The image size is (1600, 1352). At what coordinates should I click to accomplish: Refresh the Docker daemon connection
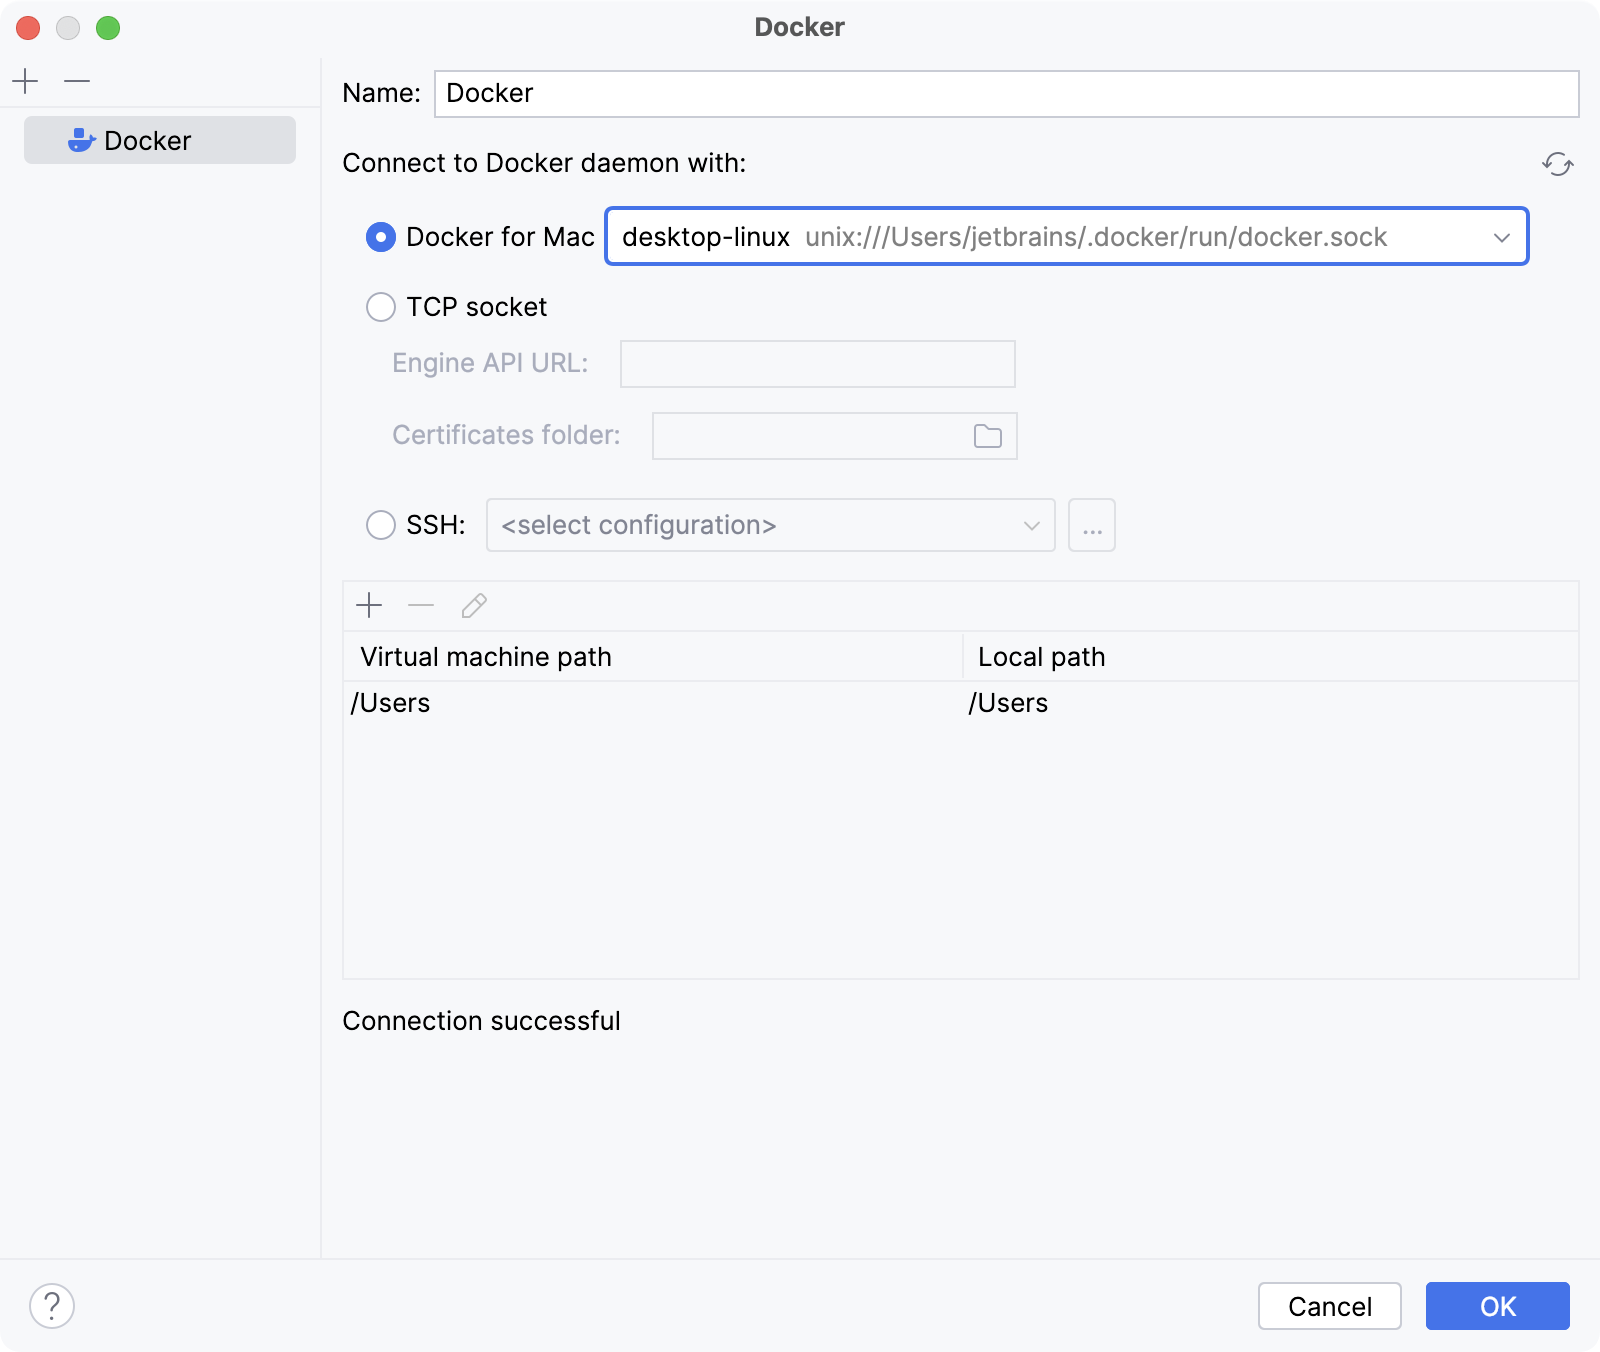click(x=1557, y=164)
